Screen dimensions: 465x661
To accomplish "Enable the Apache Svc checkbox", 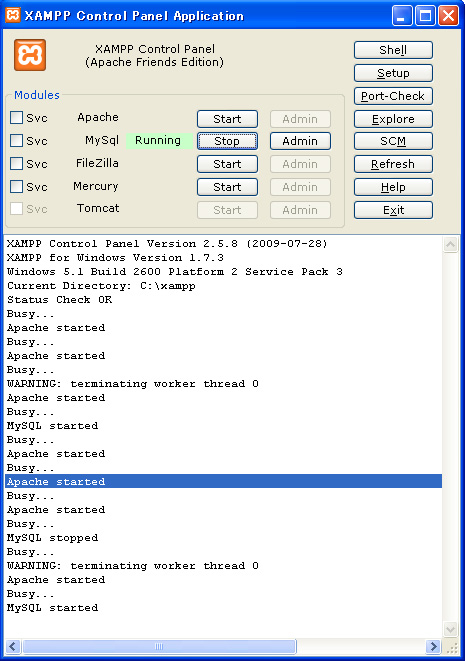I will [x=16, y=118].
